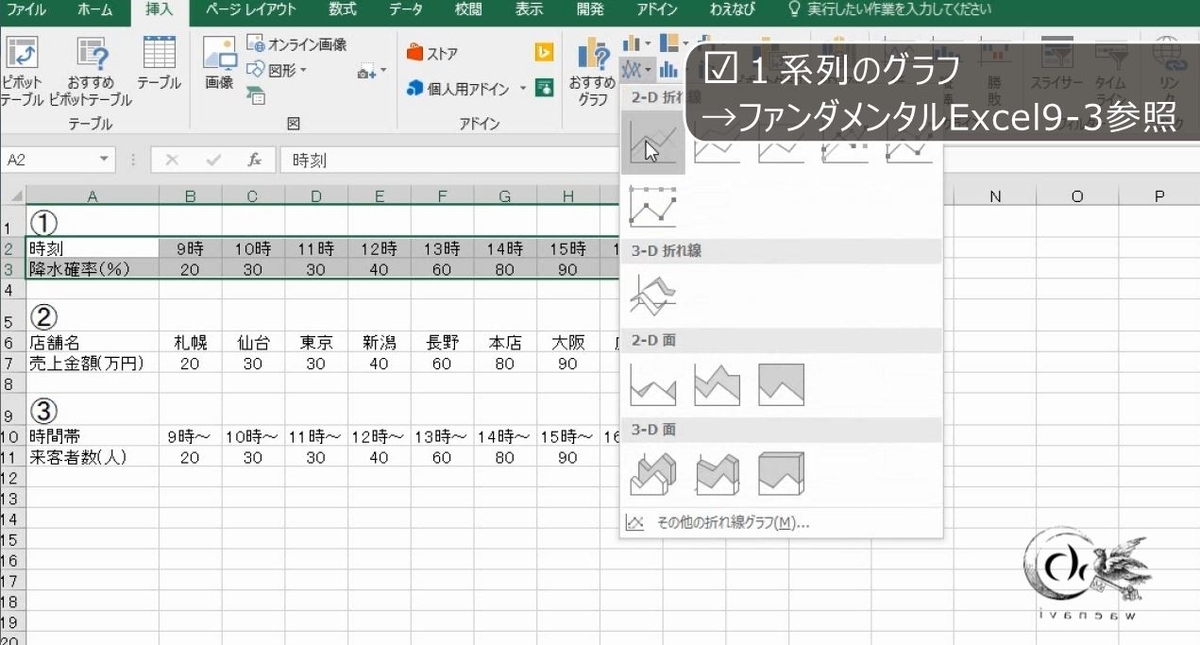
Task: Select the basic 2-D area chart
Action: [x=652, y=384]
